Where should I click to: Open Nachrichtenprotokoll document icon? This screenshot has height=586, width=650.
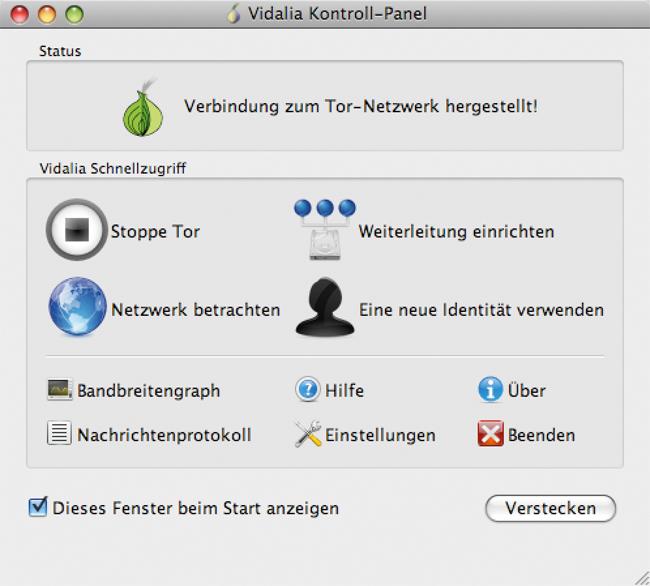point(59,433)
